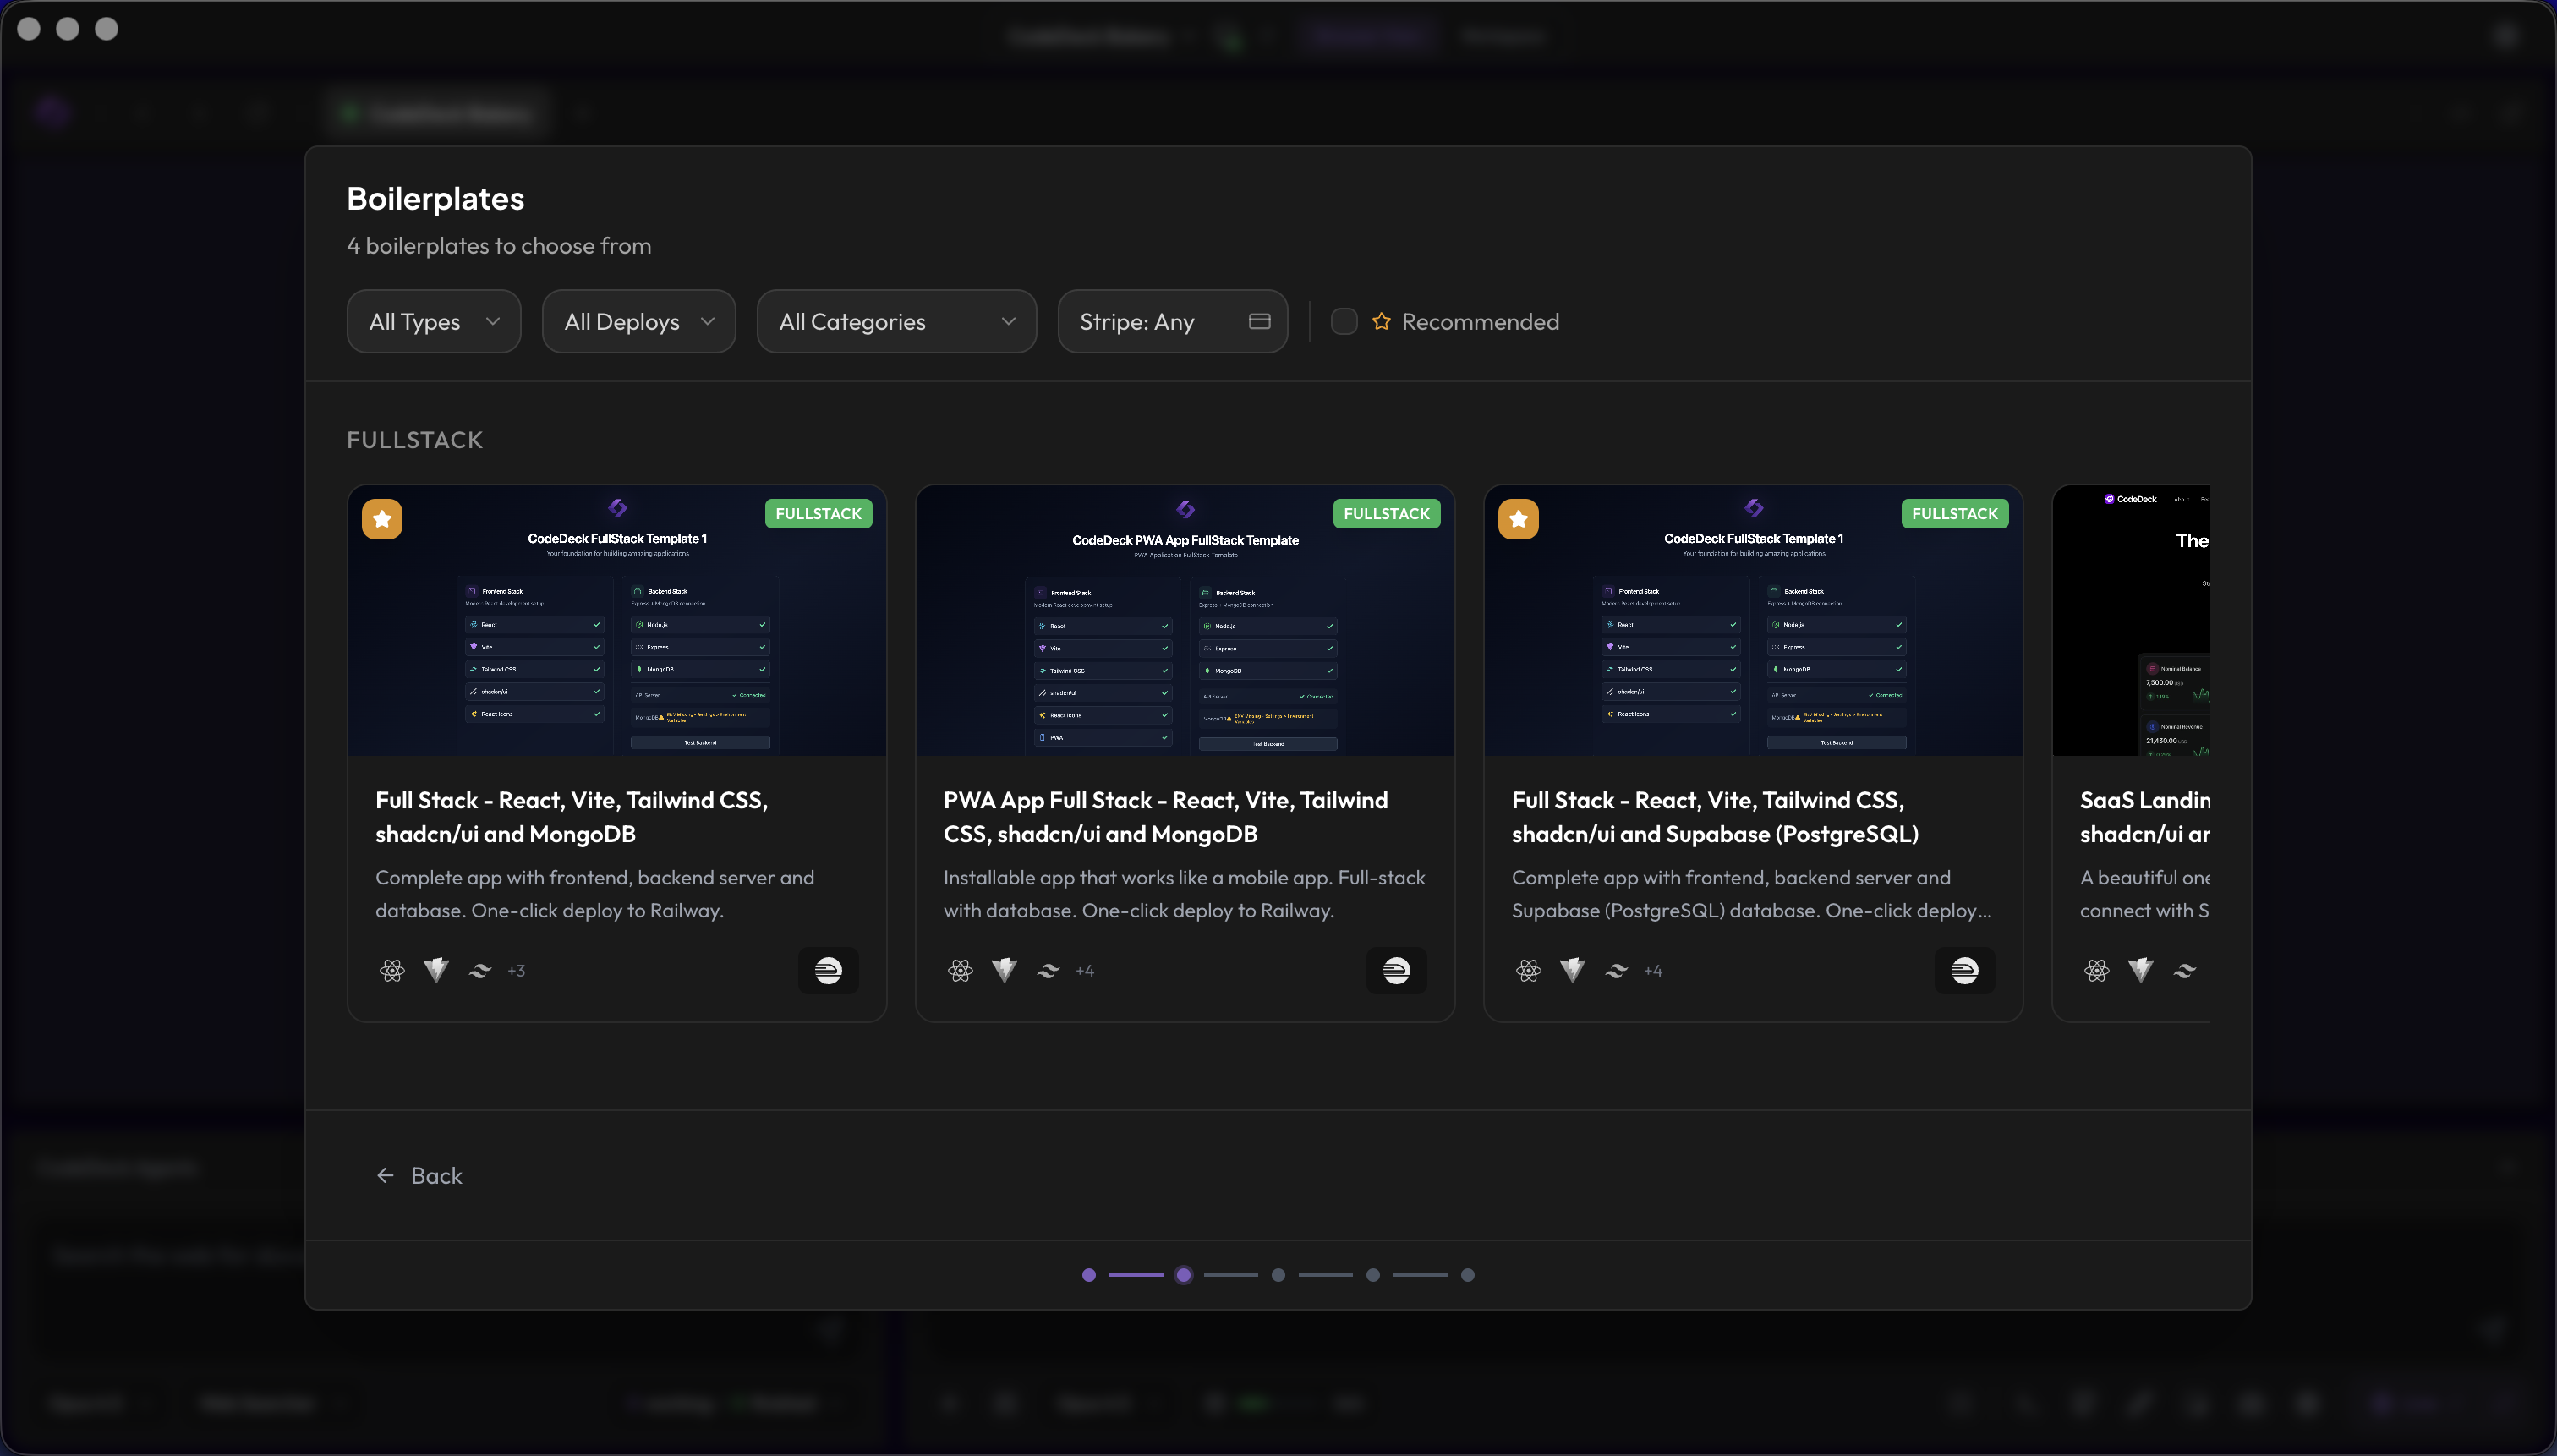Toggle the star badge on the Supabase template
This screenshot has height=1456, width=2557.
[1519, 519]
